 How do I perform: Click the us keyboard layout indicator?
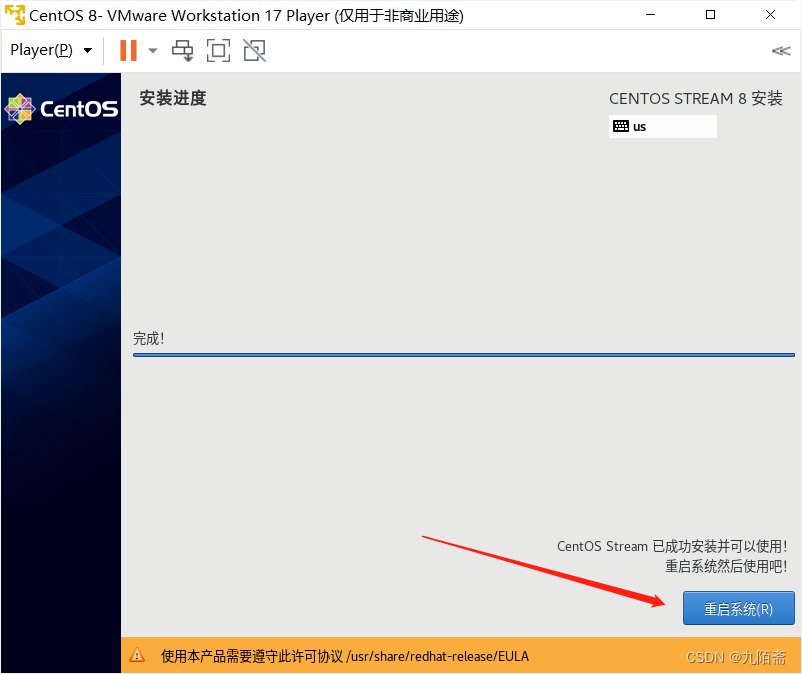662,126
